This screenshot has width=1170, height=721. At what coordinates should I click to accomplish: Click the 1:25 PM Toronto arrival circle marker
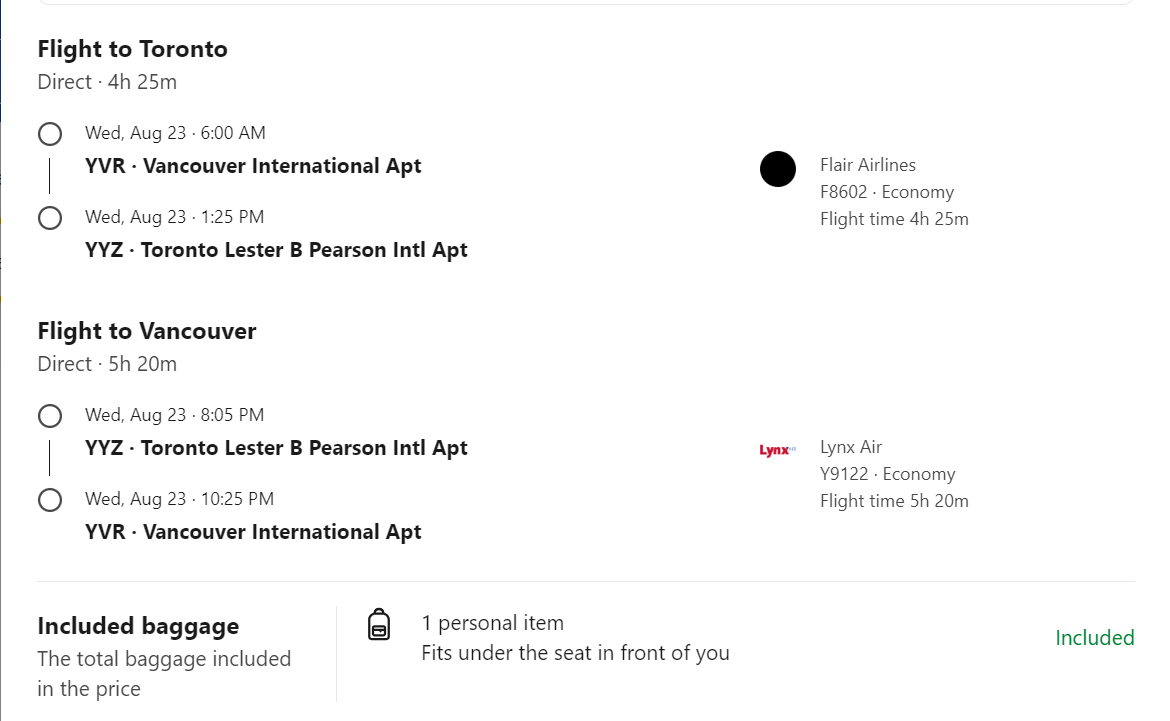[49, 218]
